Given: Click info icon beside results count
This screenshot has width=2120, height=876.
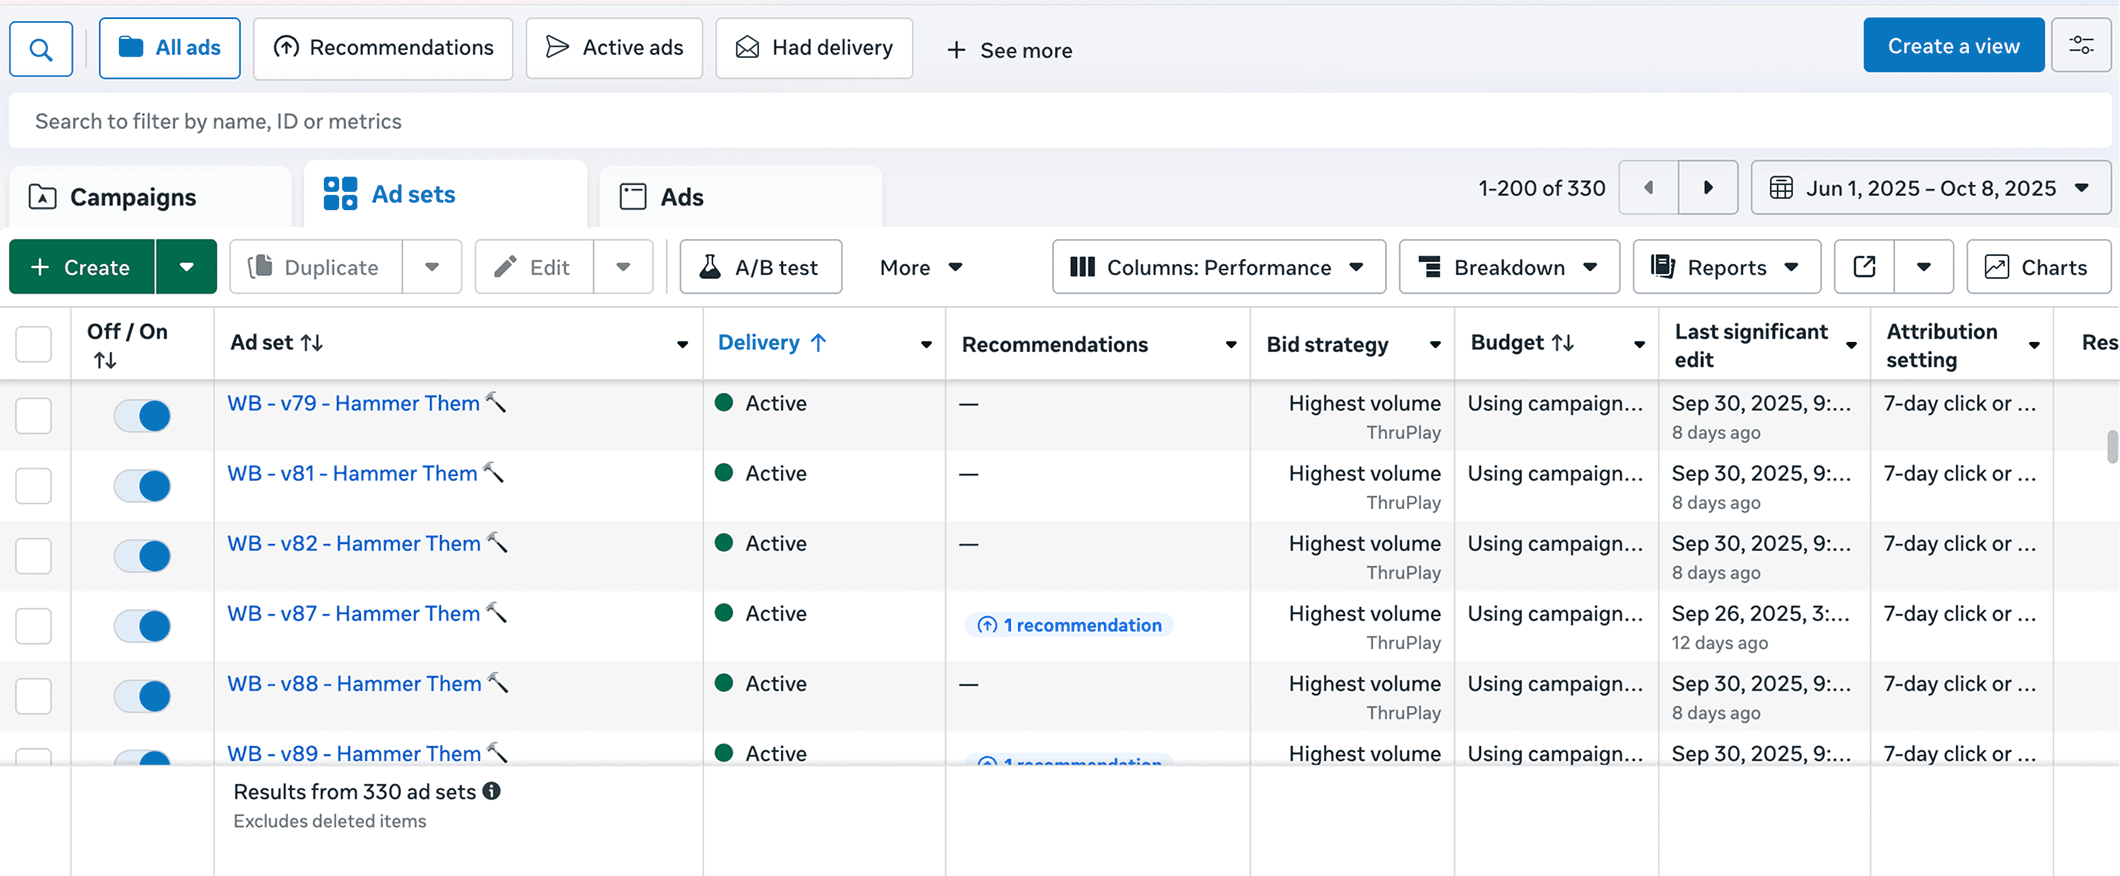Looking at the screenshot, I should click(x=492, y=791).
